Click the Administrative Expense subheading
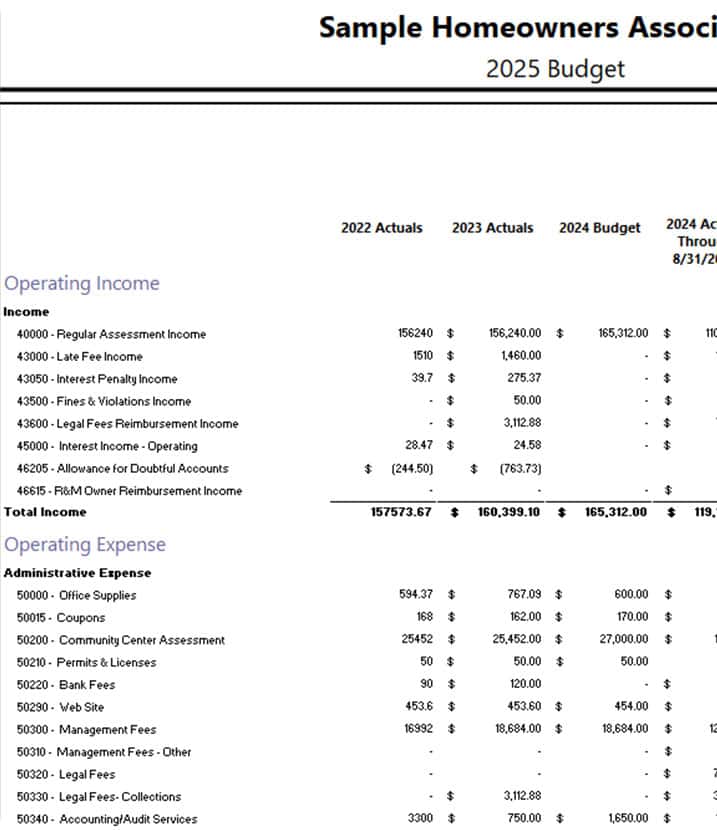Screen dimensions: 717x830 [77, 573]
